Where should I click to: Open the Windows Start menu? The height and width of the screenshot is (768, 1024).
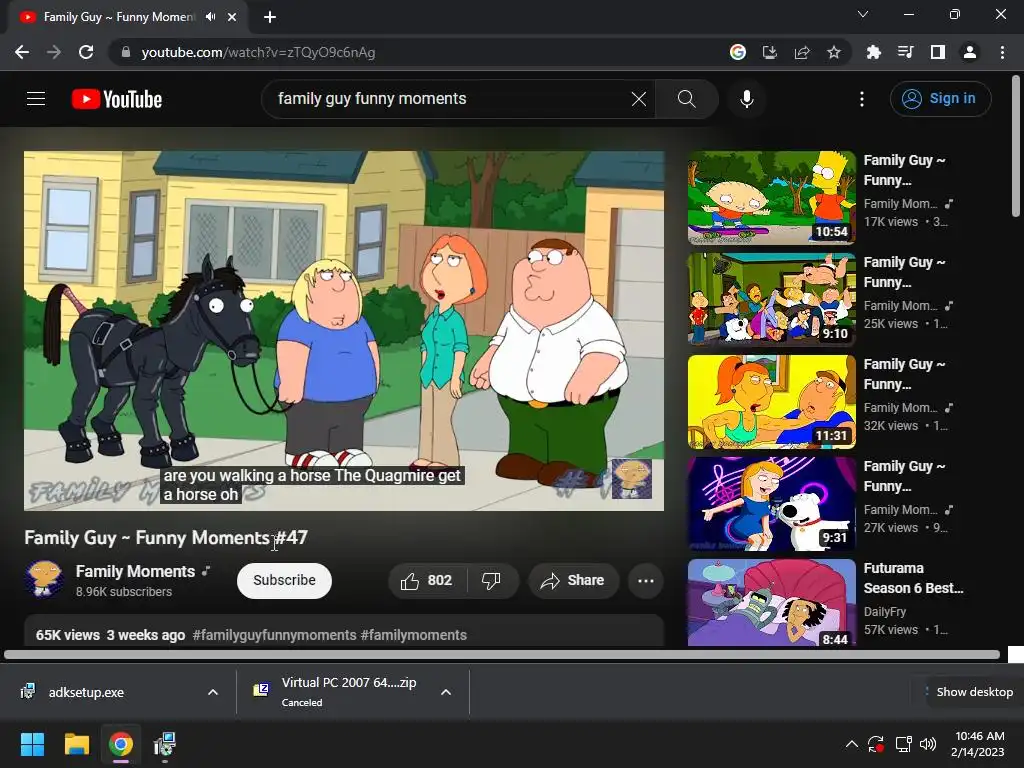tap(32, 744)
